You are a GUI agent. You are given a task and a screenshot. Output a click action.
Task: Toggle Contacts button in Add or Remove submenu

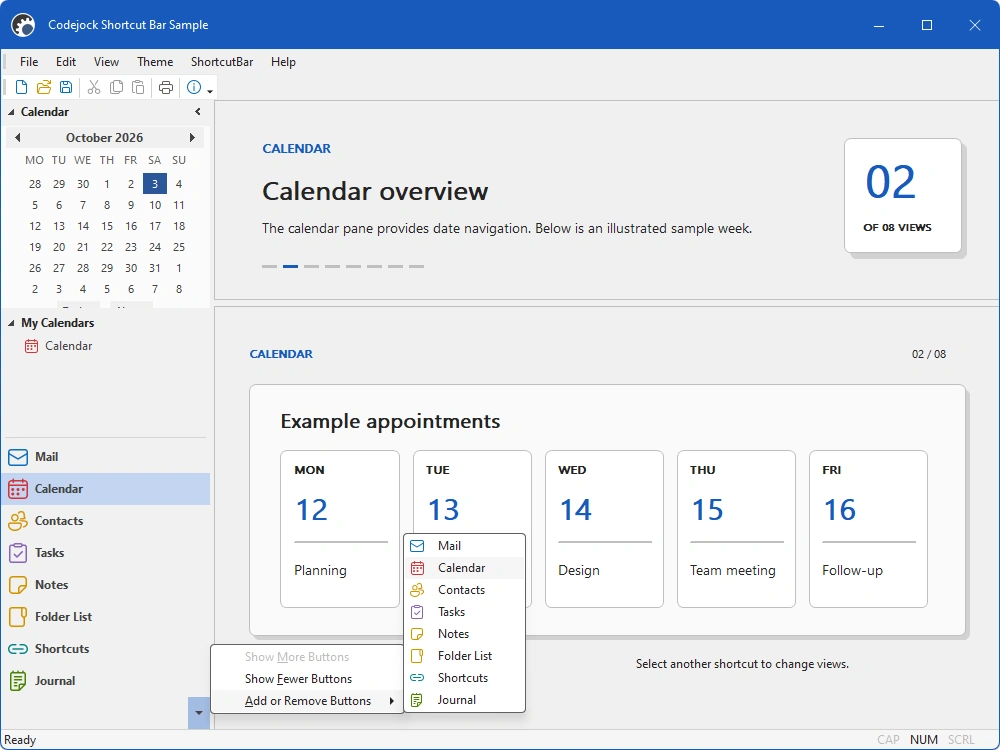pos(464,590)
